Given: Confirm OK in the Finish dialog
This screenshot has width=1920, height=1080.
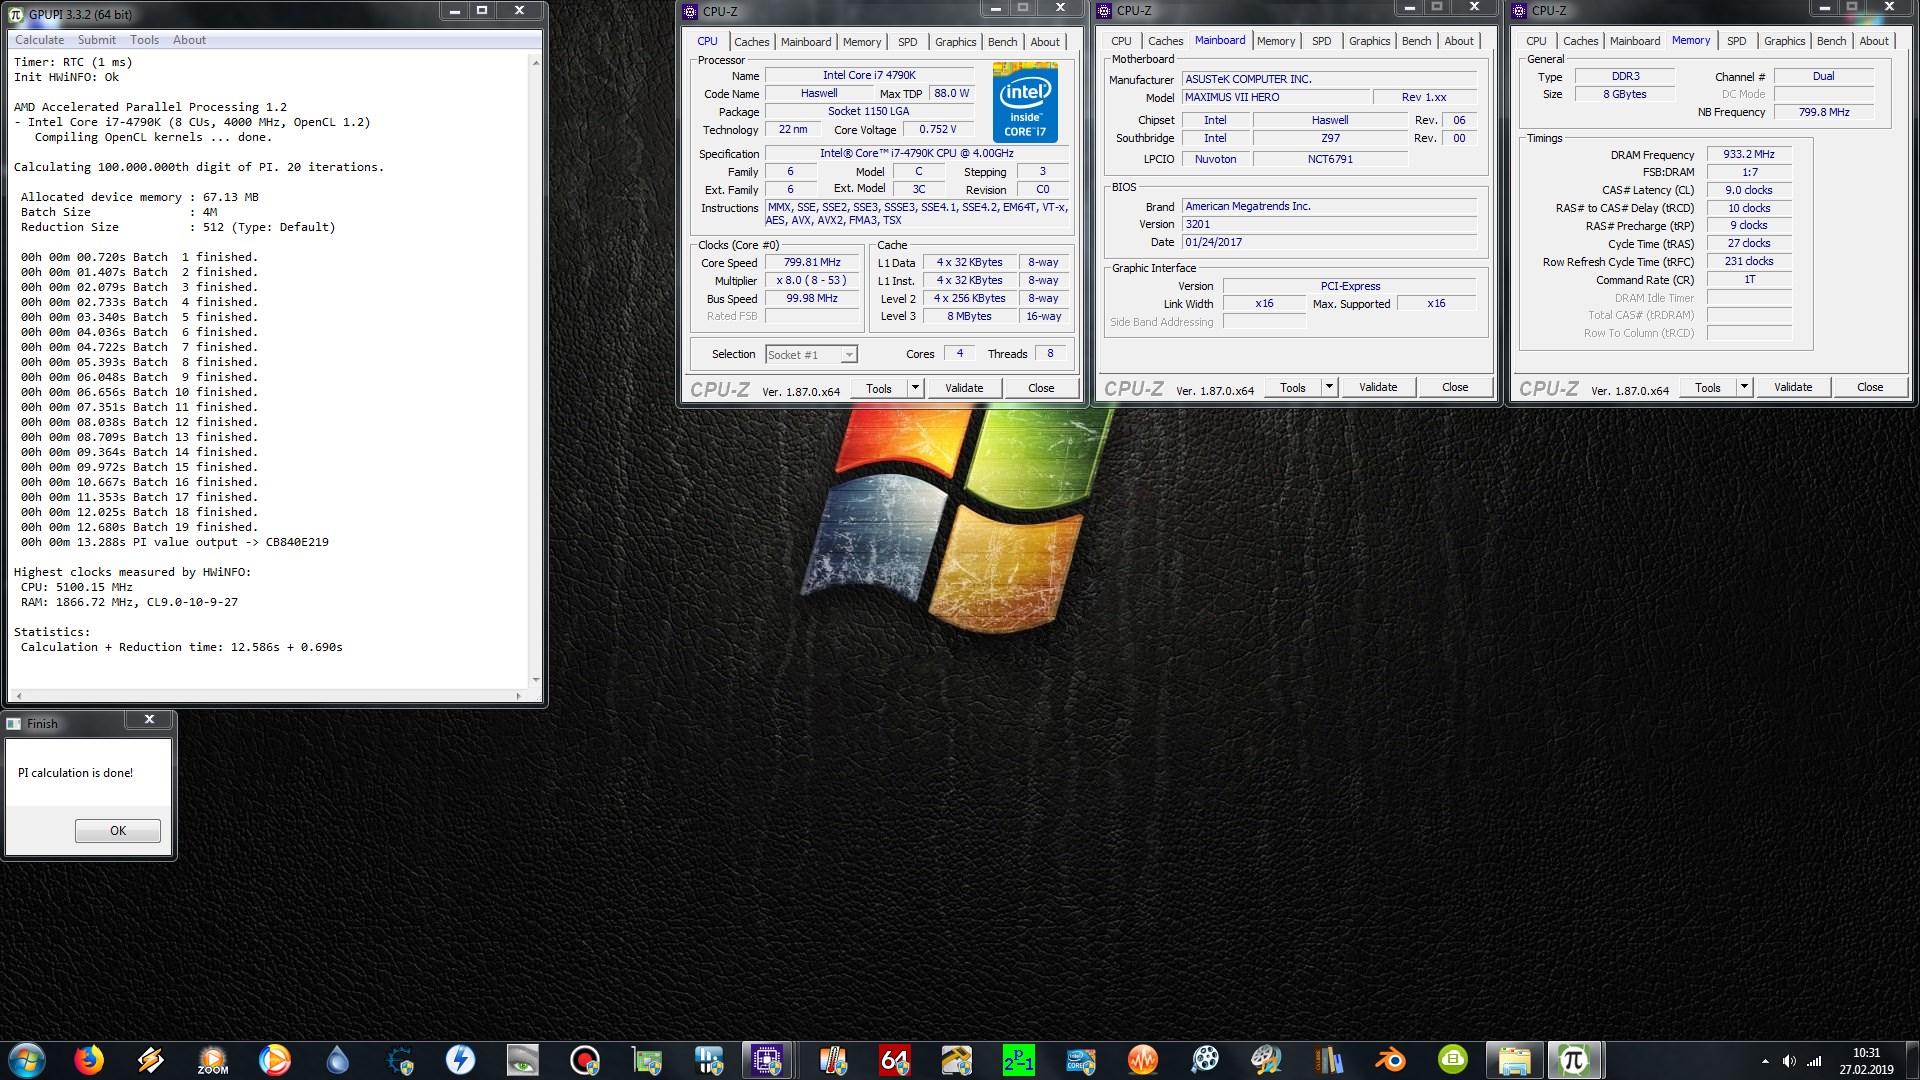Looking at the screenshot, I should pyautogui.click(x=118, y=831).
